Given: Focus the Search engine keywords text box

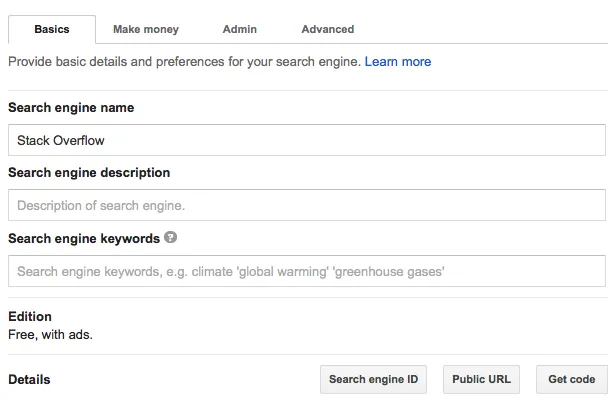Looking at the screenshot, I should click(306, 271).
